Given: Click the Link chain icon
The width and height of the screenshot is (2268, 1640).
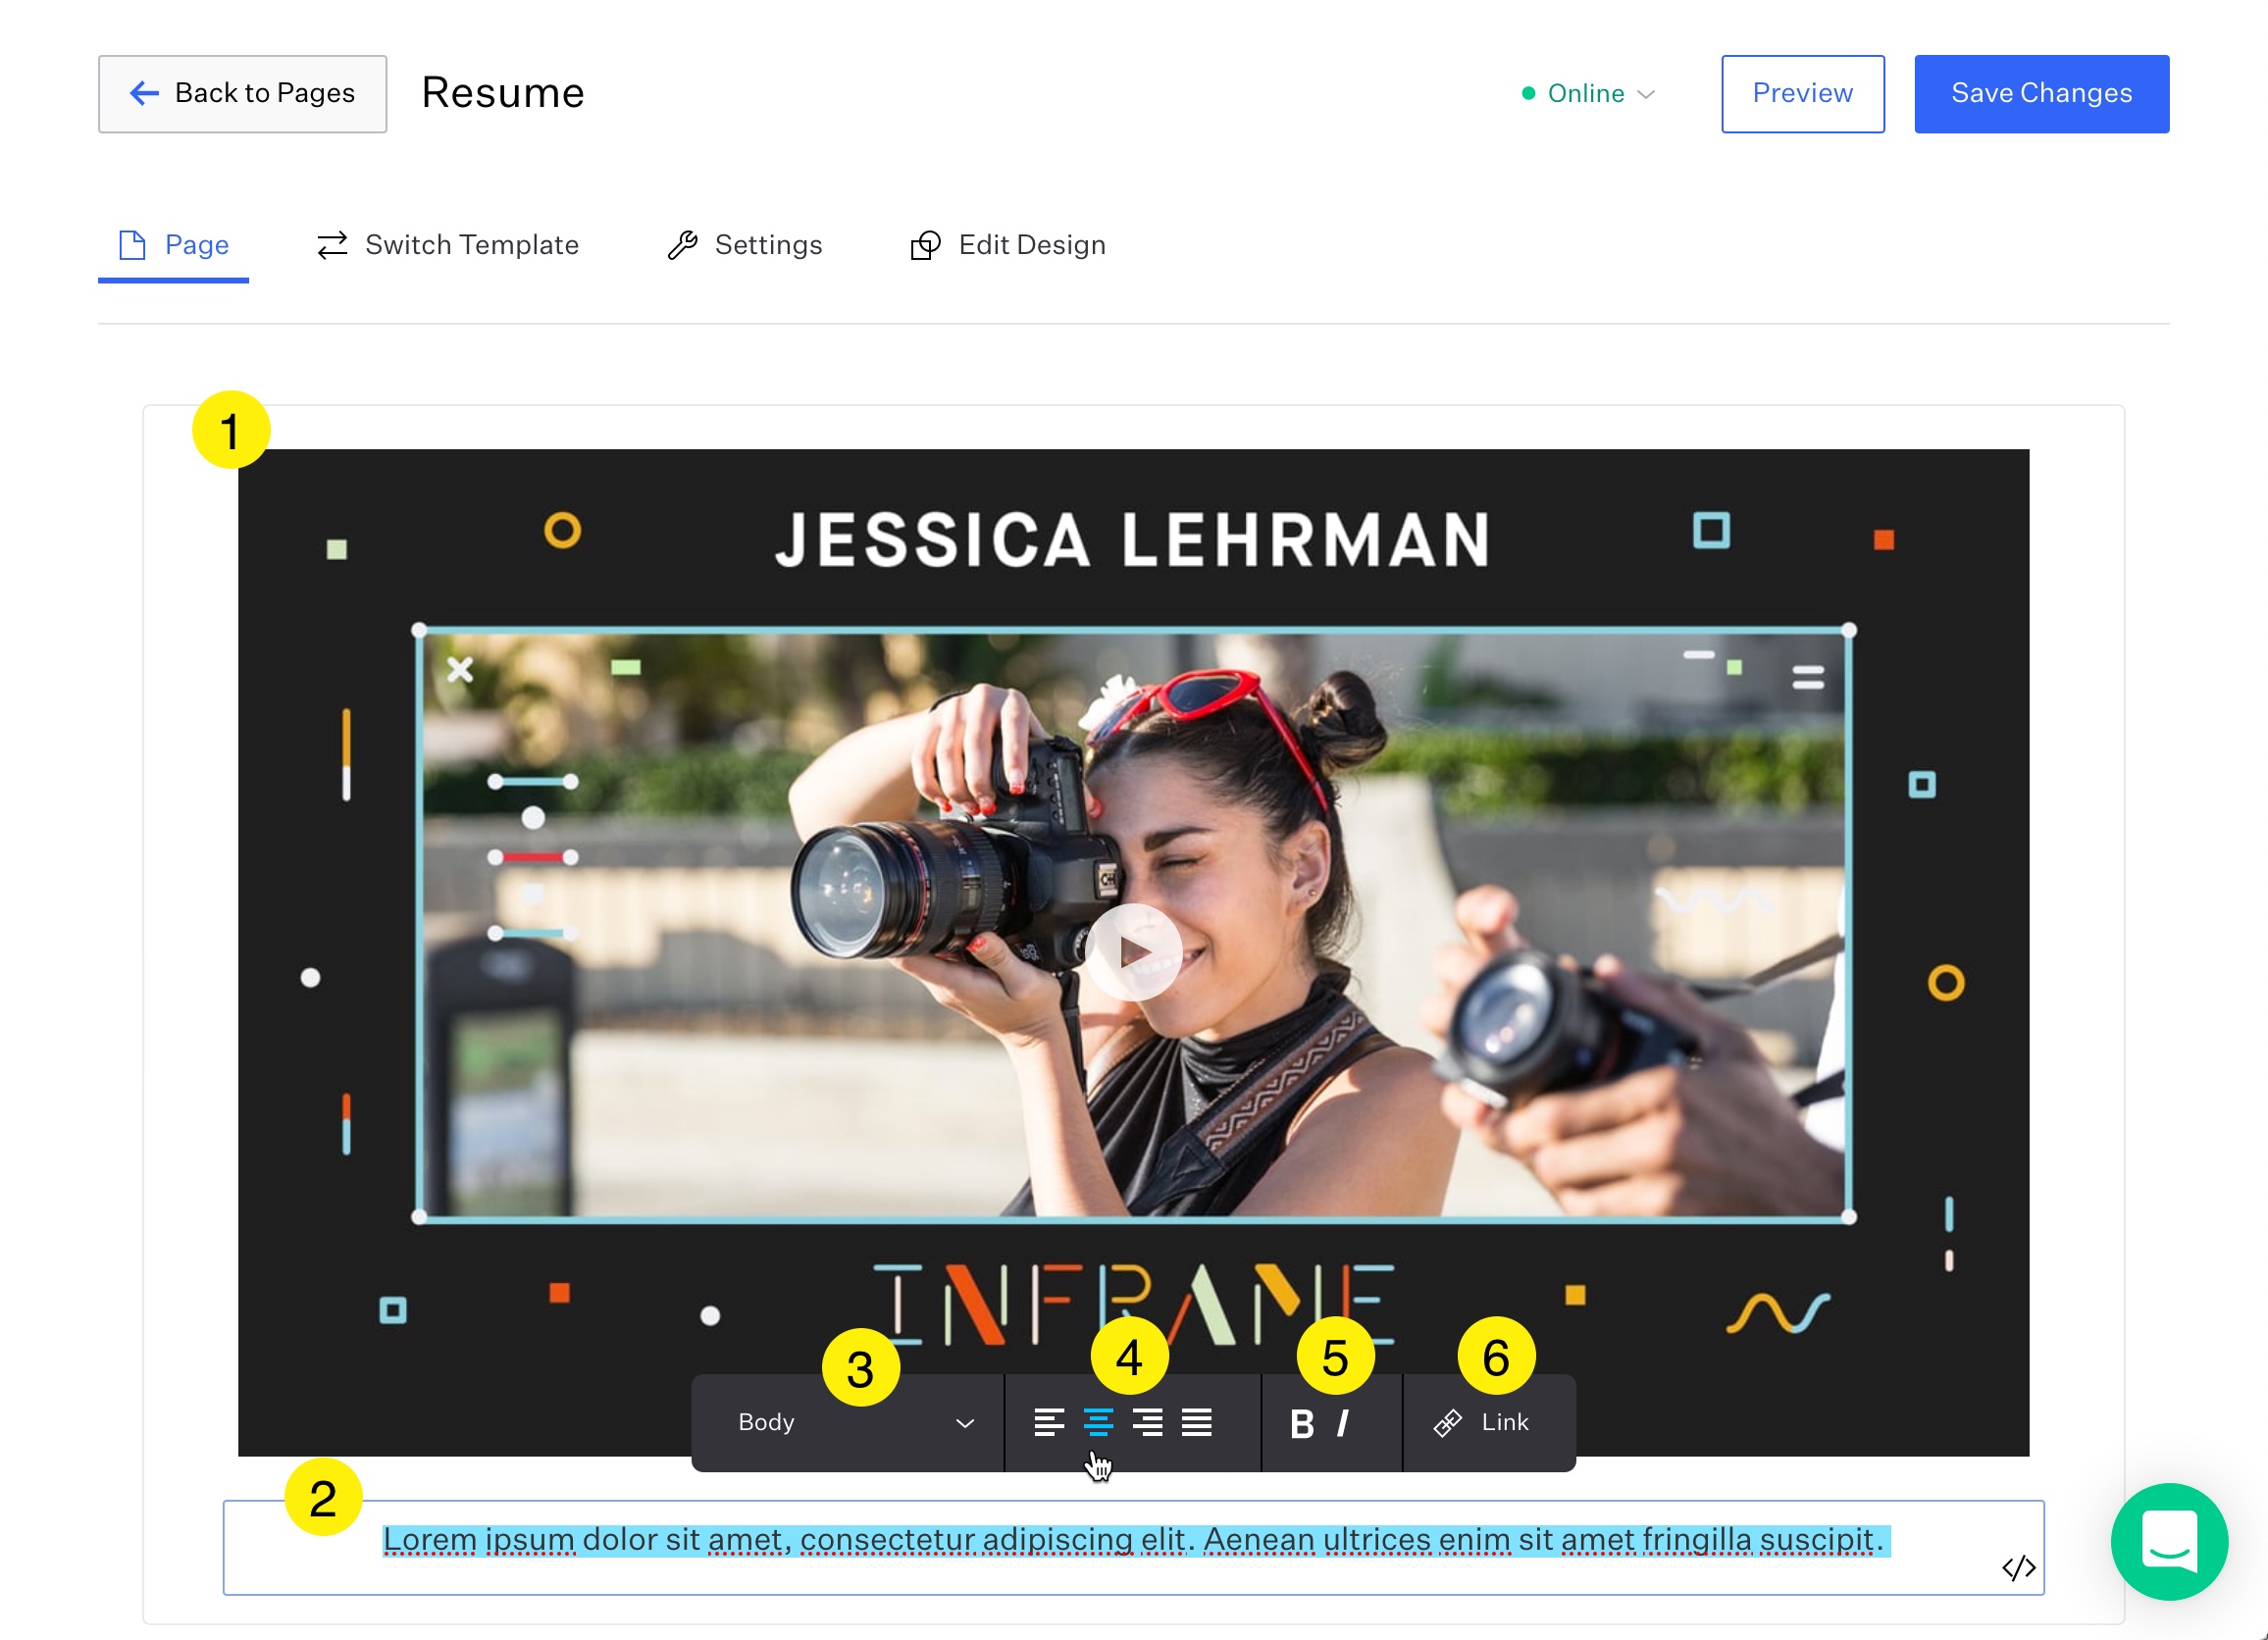Looking at the screenshot, I should coord(1447,1423).
